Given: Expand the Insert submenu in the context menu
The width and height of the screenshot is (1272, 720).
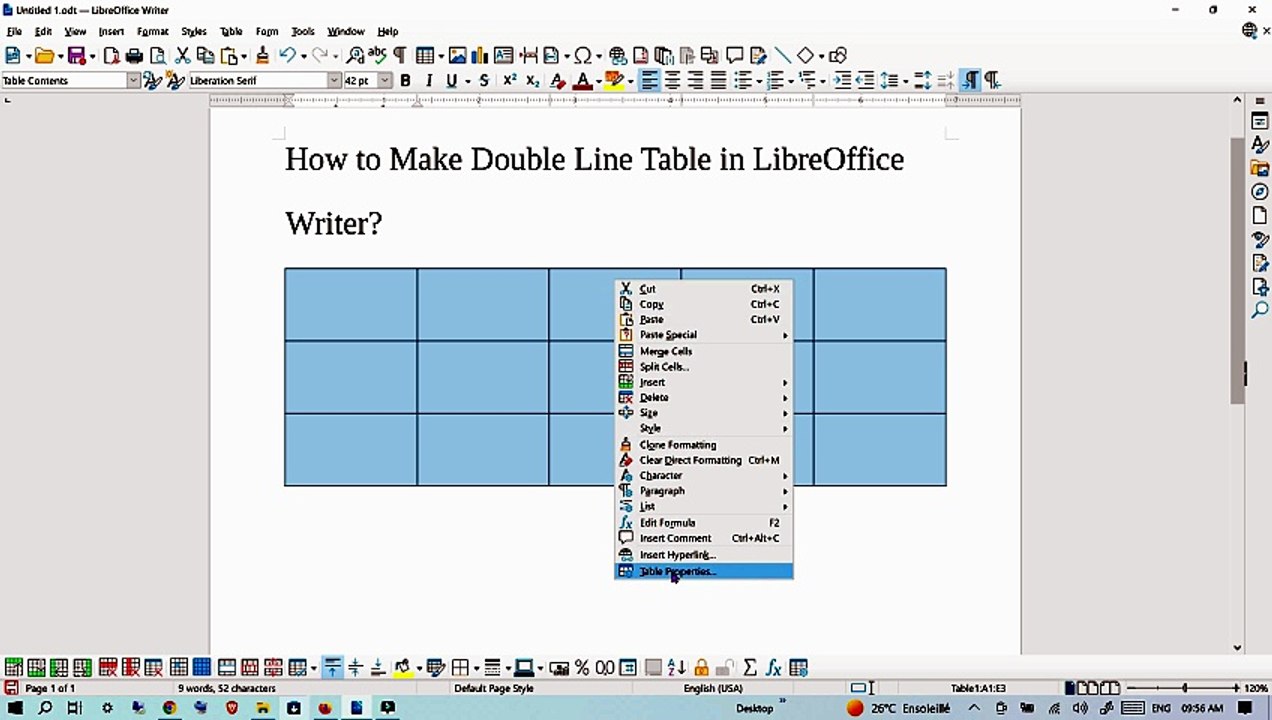Looking at the screenshot, I should [x=703, y=382].
